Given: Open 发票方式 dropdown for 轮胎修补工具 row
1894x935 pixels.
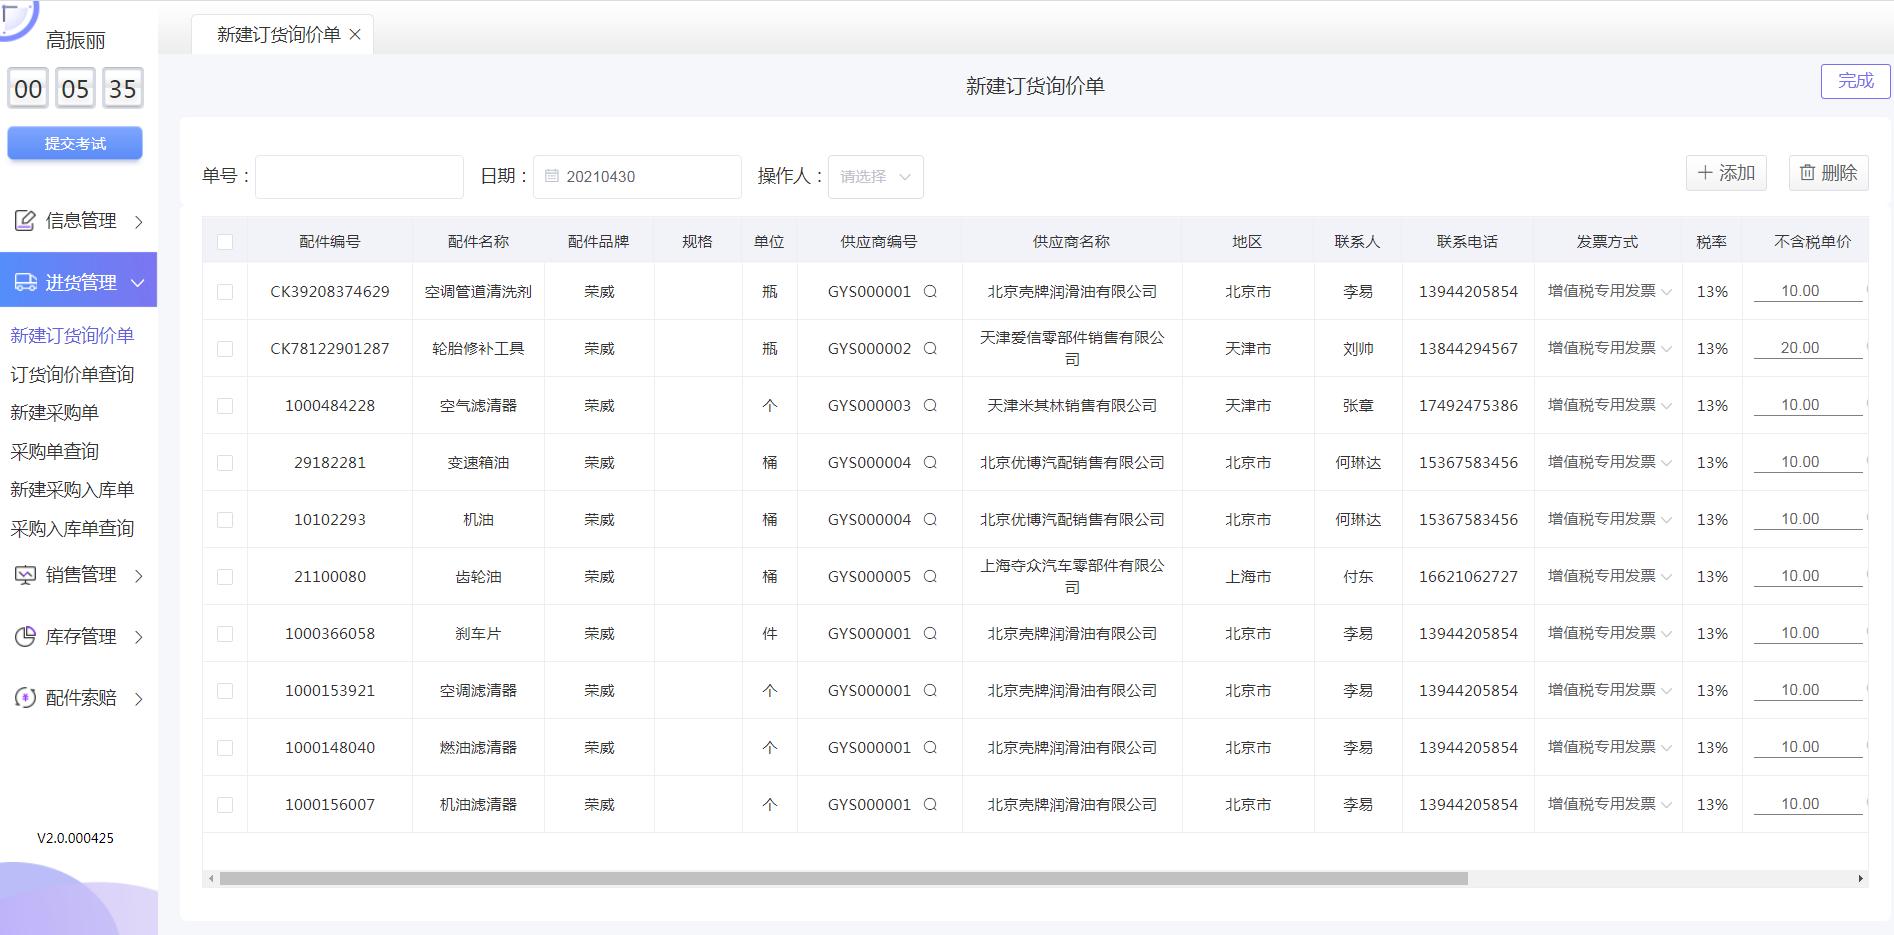Looking at the screenshot, I should [x=1608, y=348].
